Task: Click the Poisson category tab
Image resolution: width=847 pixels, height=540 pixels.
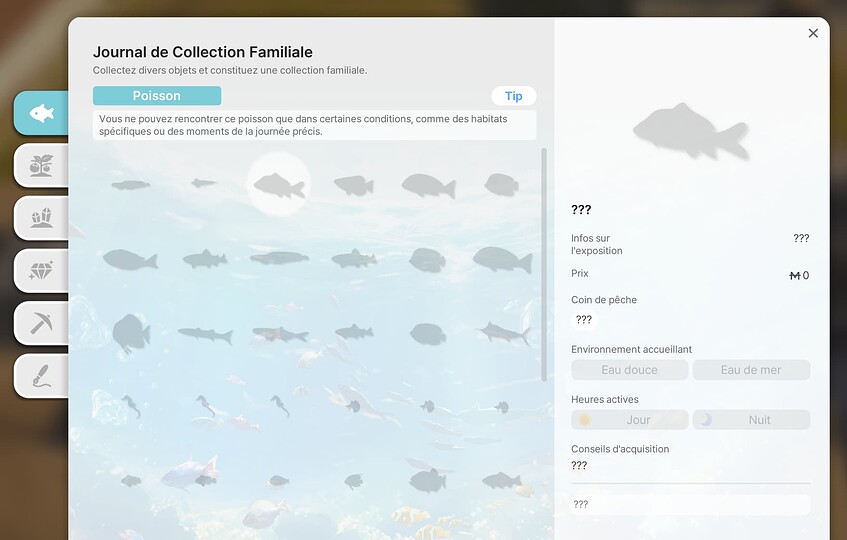Action: (157, 96)
